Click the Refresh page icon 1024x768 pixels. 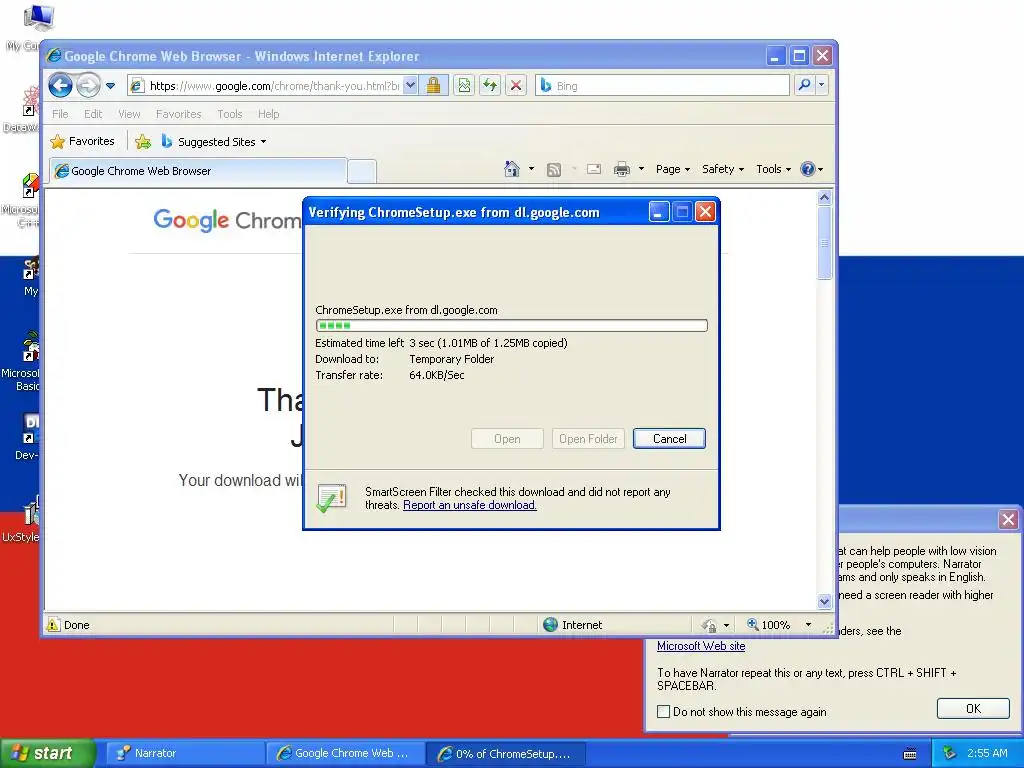click(x=490, y=86)
